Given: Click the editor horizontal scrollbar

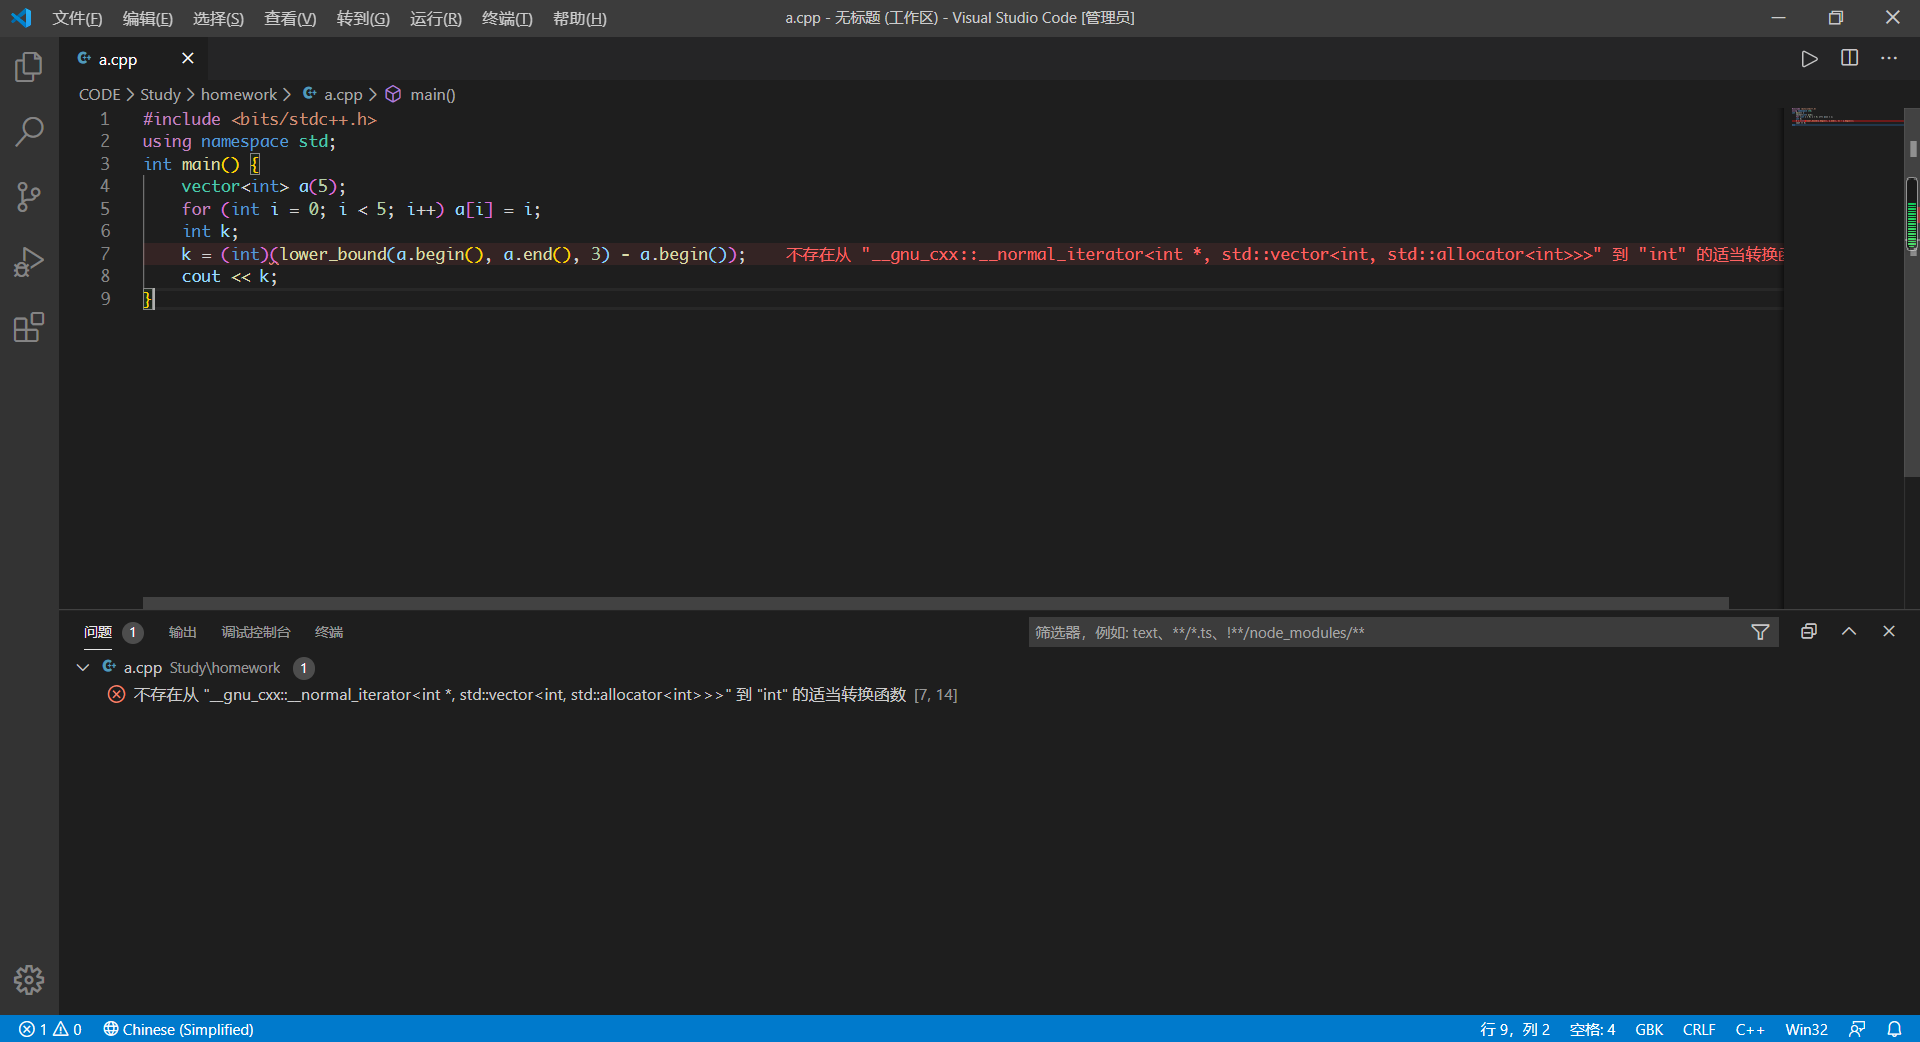Looking at the screenshot, I should (x=935, y=603).
